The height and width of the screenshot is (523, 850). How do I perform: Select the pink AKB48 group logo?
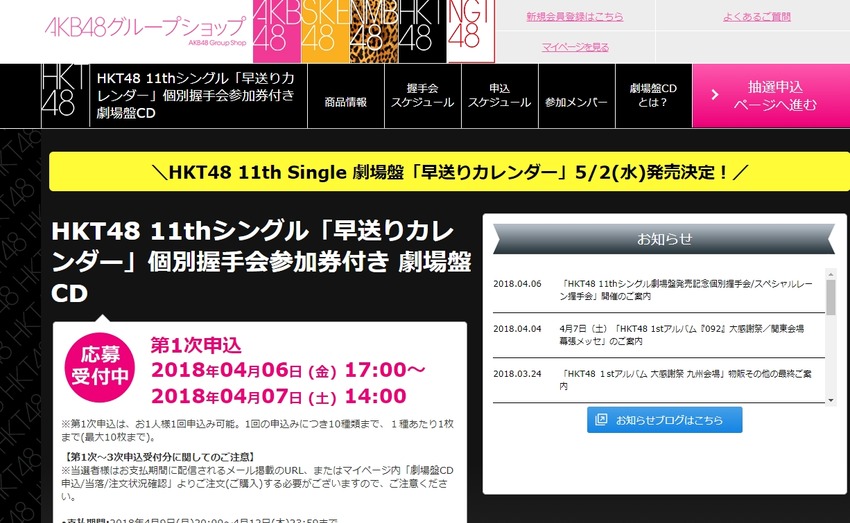coord(276,31)
